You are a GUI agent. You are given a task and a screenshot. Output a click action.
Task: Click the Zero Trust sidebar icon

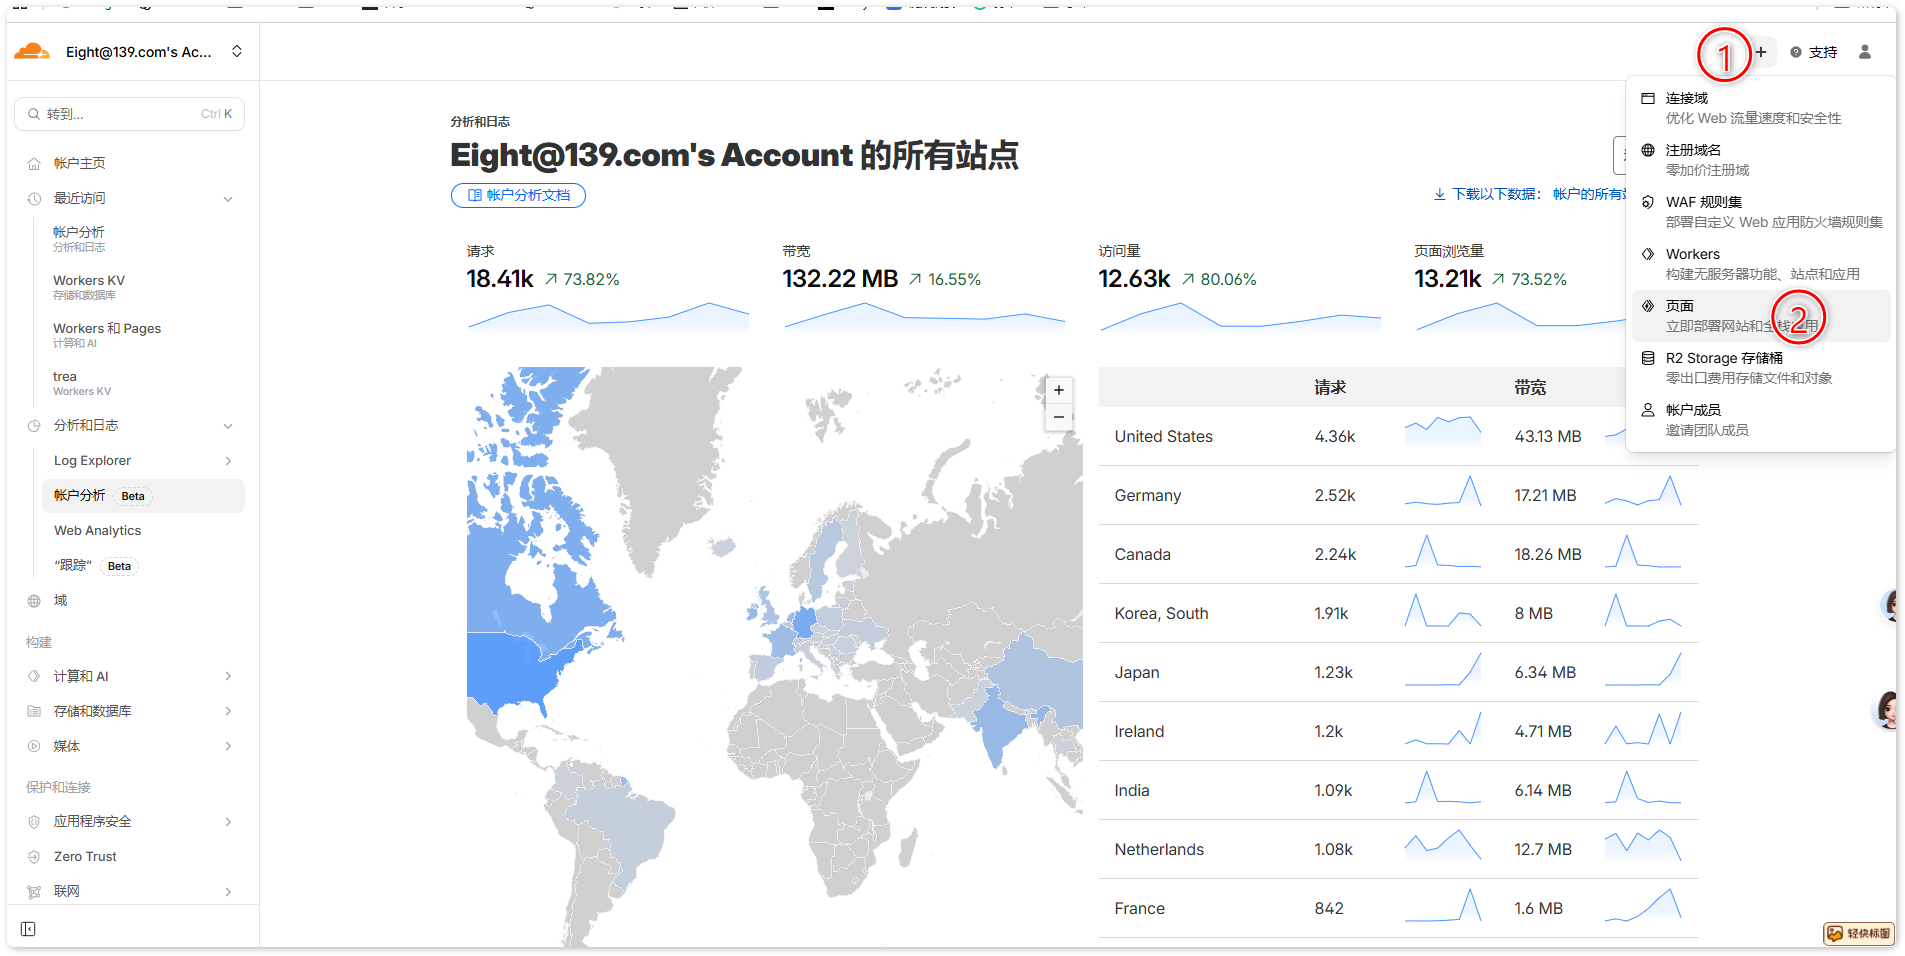pyautogui.click(x=34, y=857)
